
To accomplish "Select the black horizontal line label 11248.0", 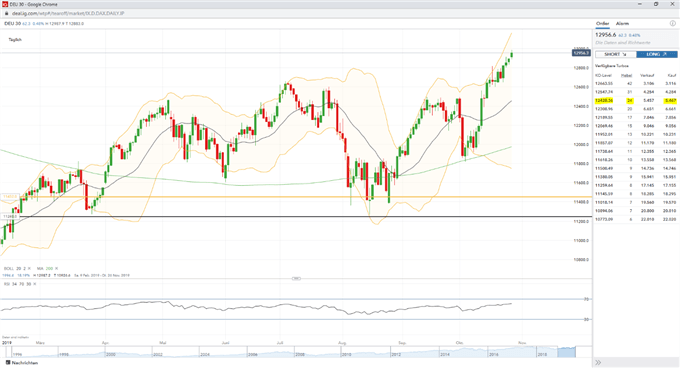I will 10,216.
